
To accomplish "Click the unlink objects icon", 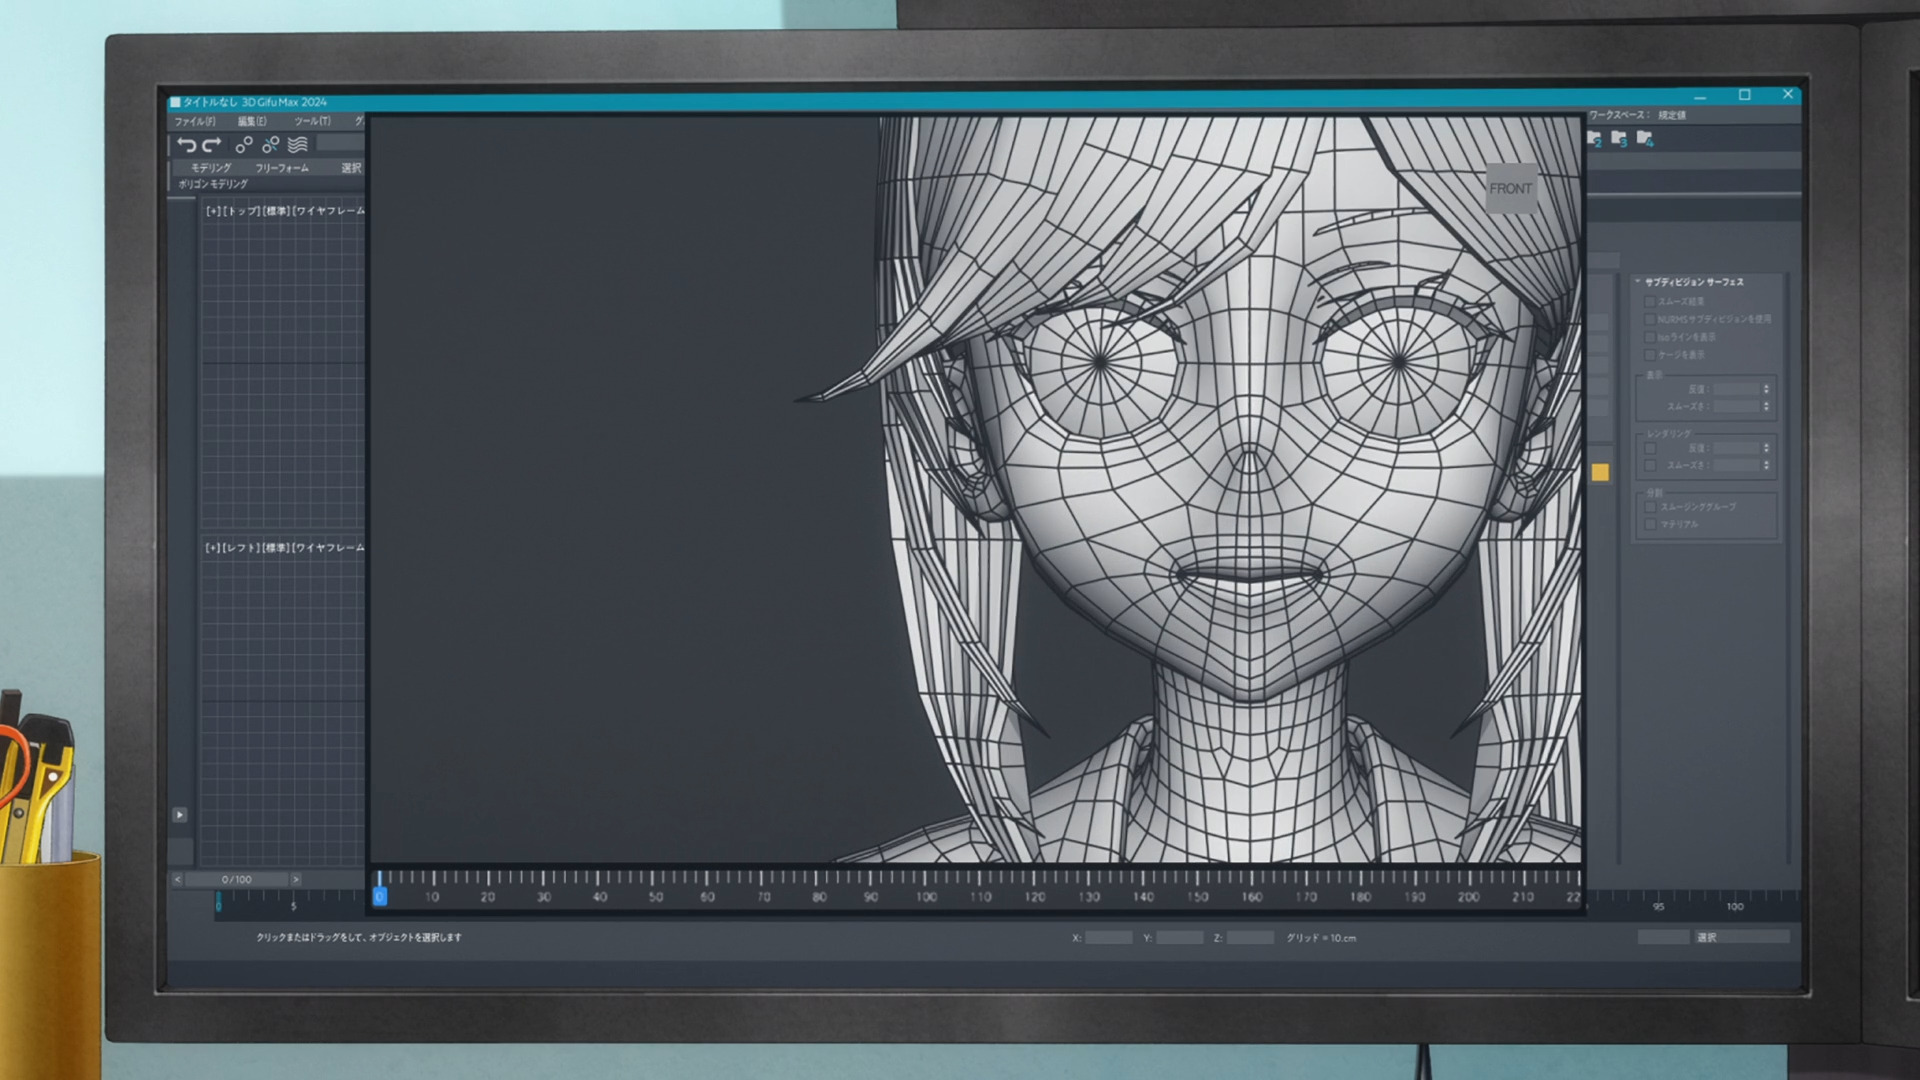I will coord(270,145).
